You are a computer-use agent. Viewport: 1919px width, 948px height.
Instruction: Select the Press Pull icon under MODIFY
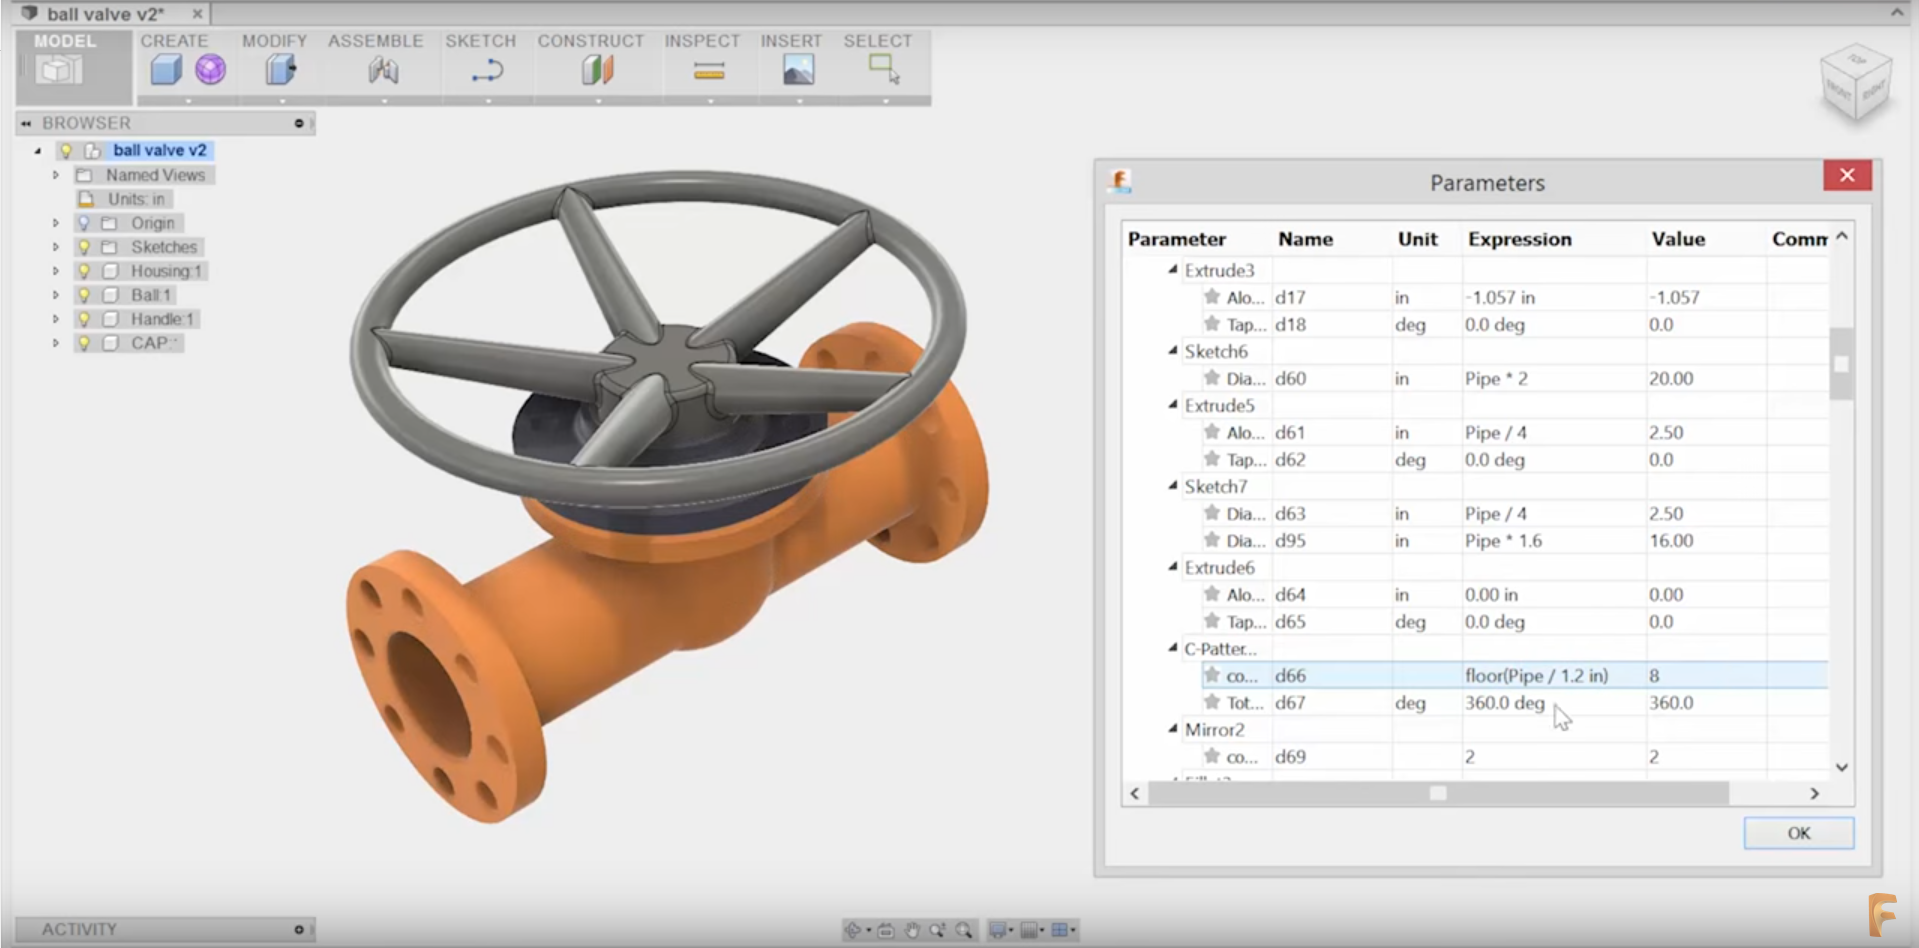pos(278,68)
